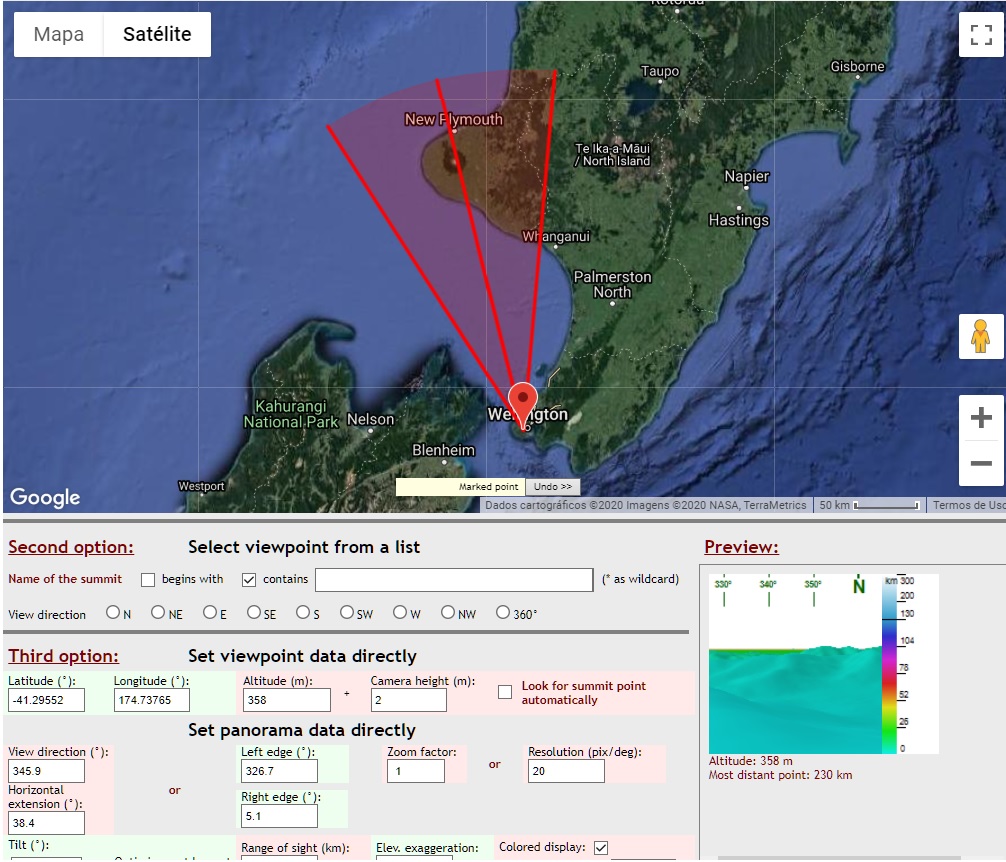Click the Napier map label
This screenshot has height=862, width=1006.
coord(747,176)
